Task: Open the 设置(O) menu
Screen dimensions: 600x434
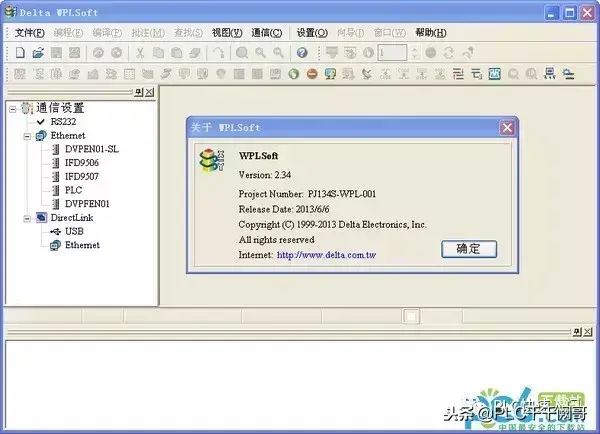Action: click(x=312, y=33)
